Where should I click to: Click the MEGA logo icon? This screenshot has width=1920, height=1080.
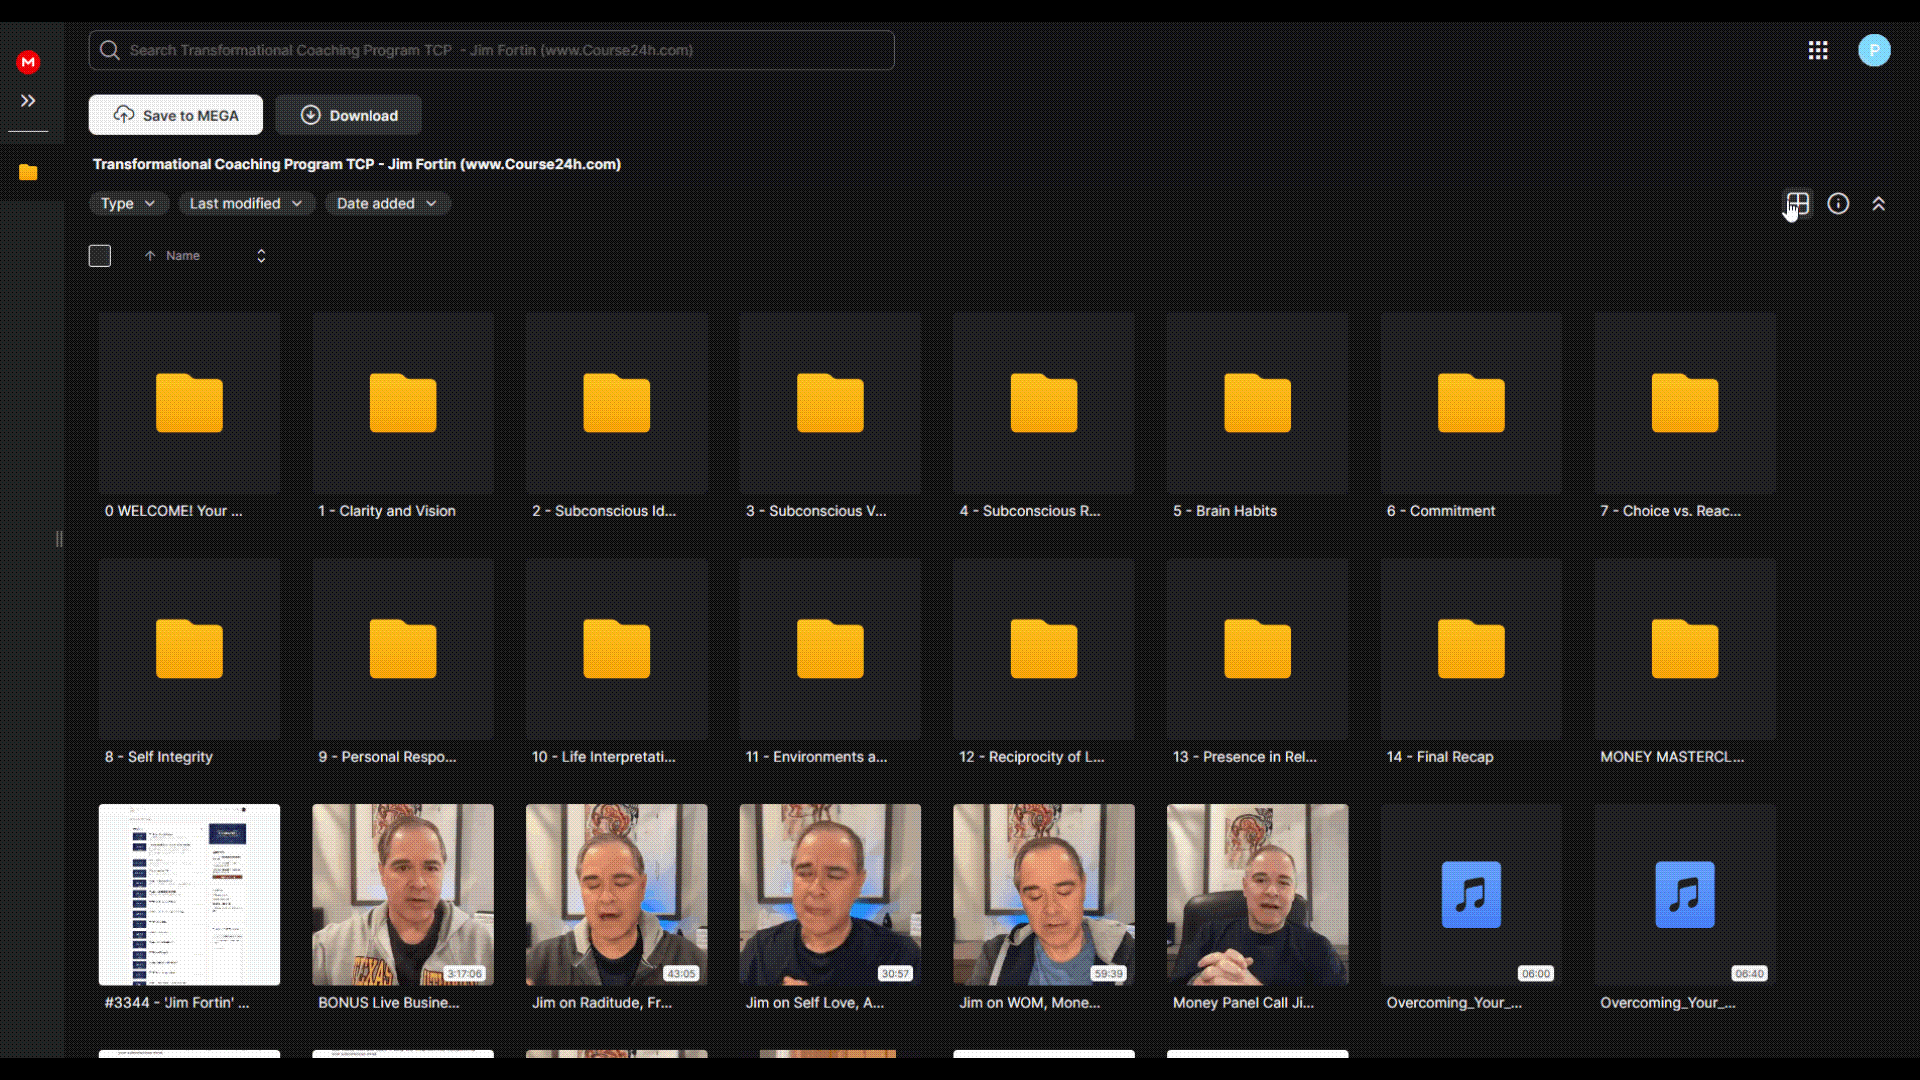[28, 62]
